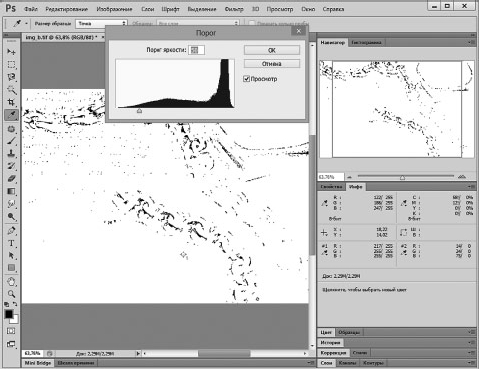Click the threshold slider triangle under histogram
The image size is (479, 369).
point(139,111)
